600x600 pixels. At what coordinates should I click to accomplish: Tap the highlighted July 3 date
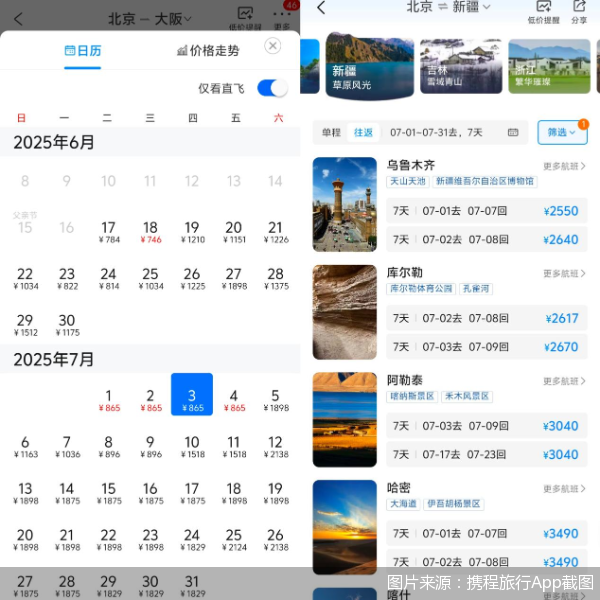(192, 394)
